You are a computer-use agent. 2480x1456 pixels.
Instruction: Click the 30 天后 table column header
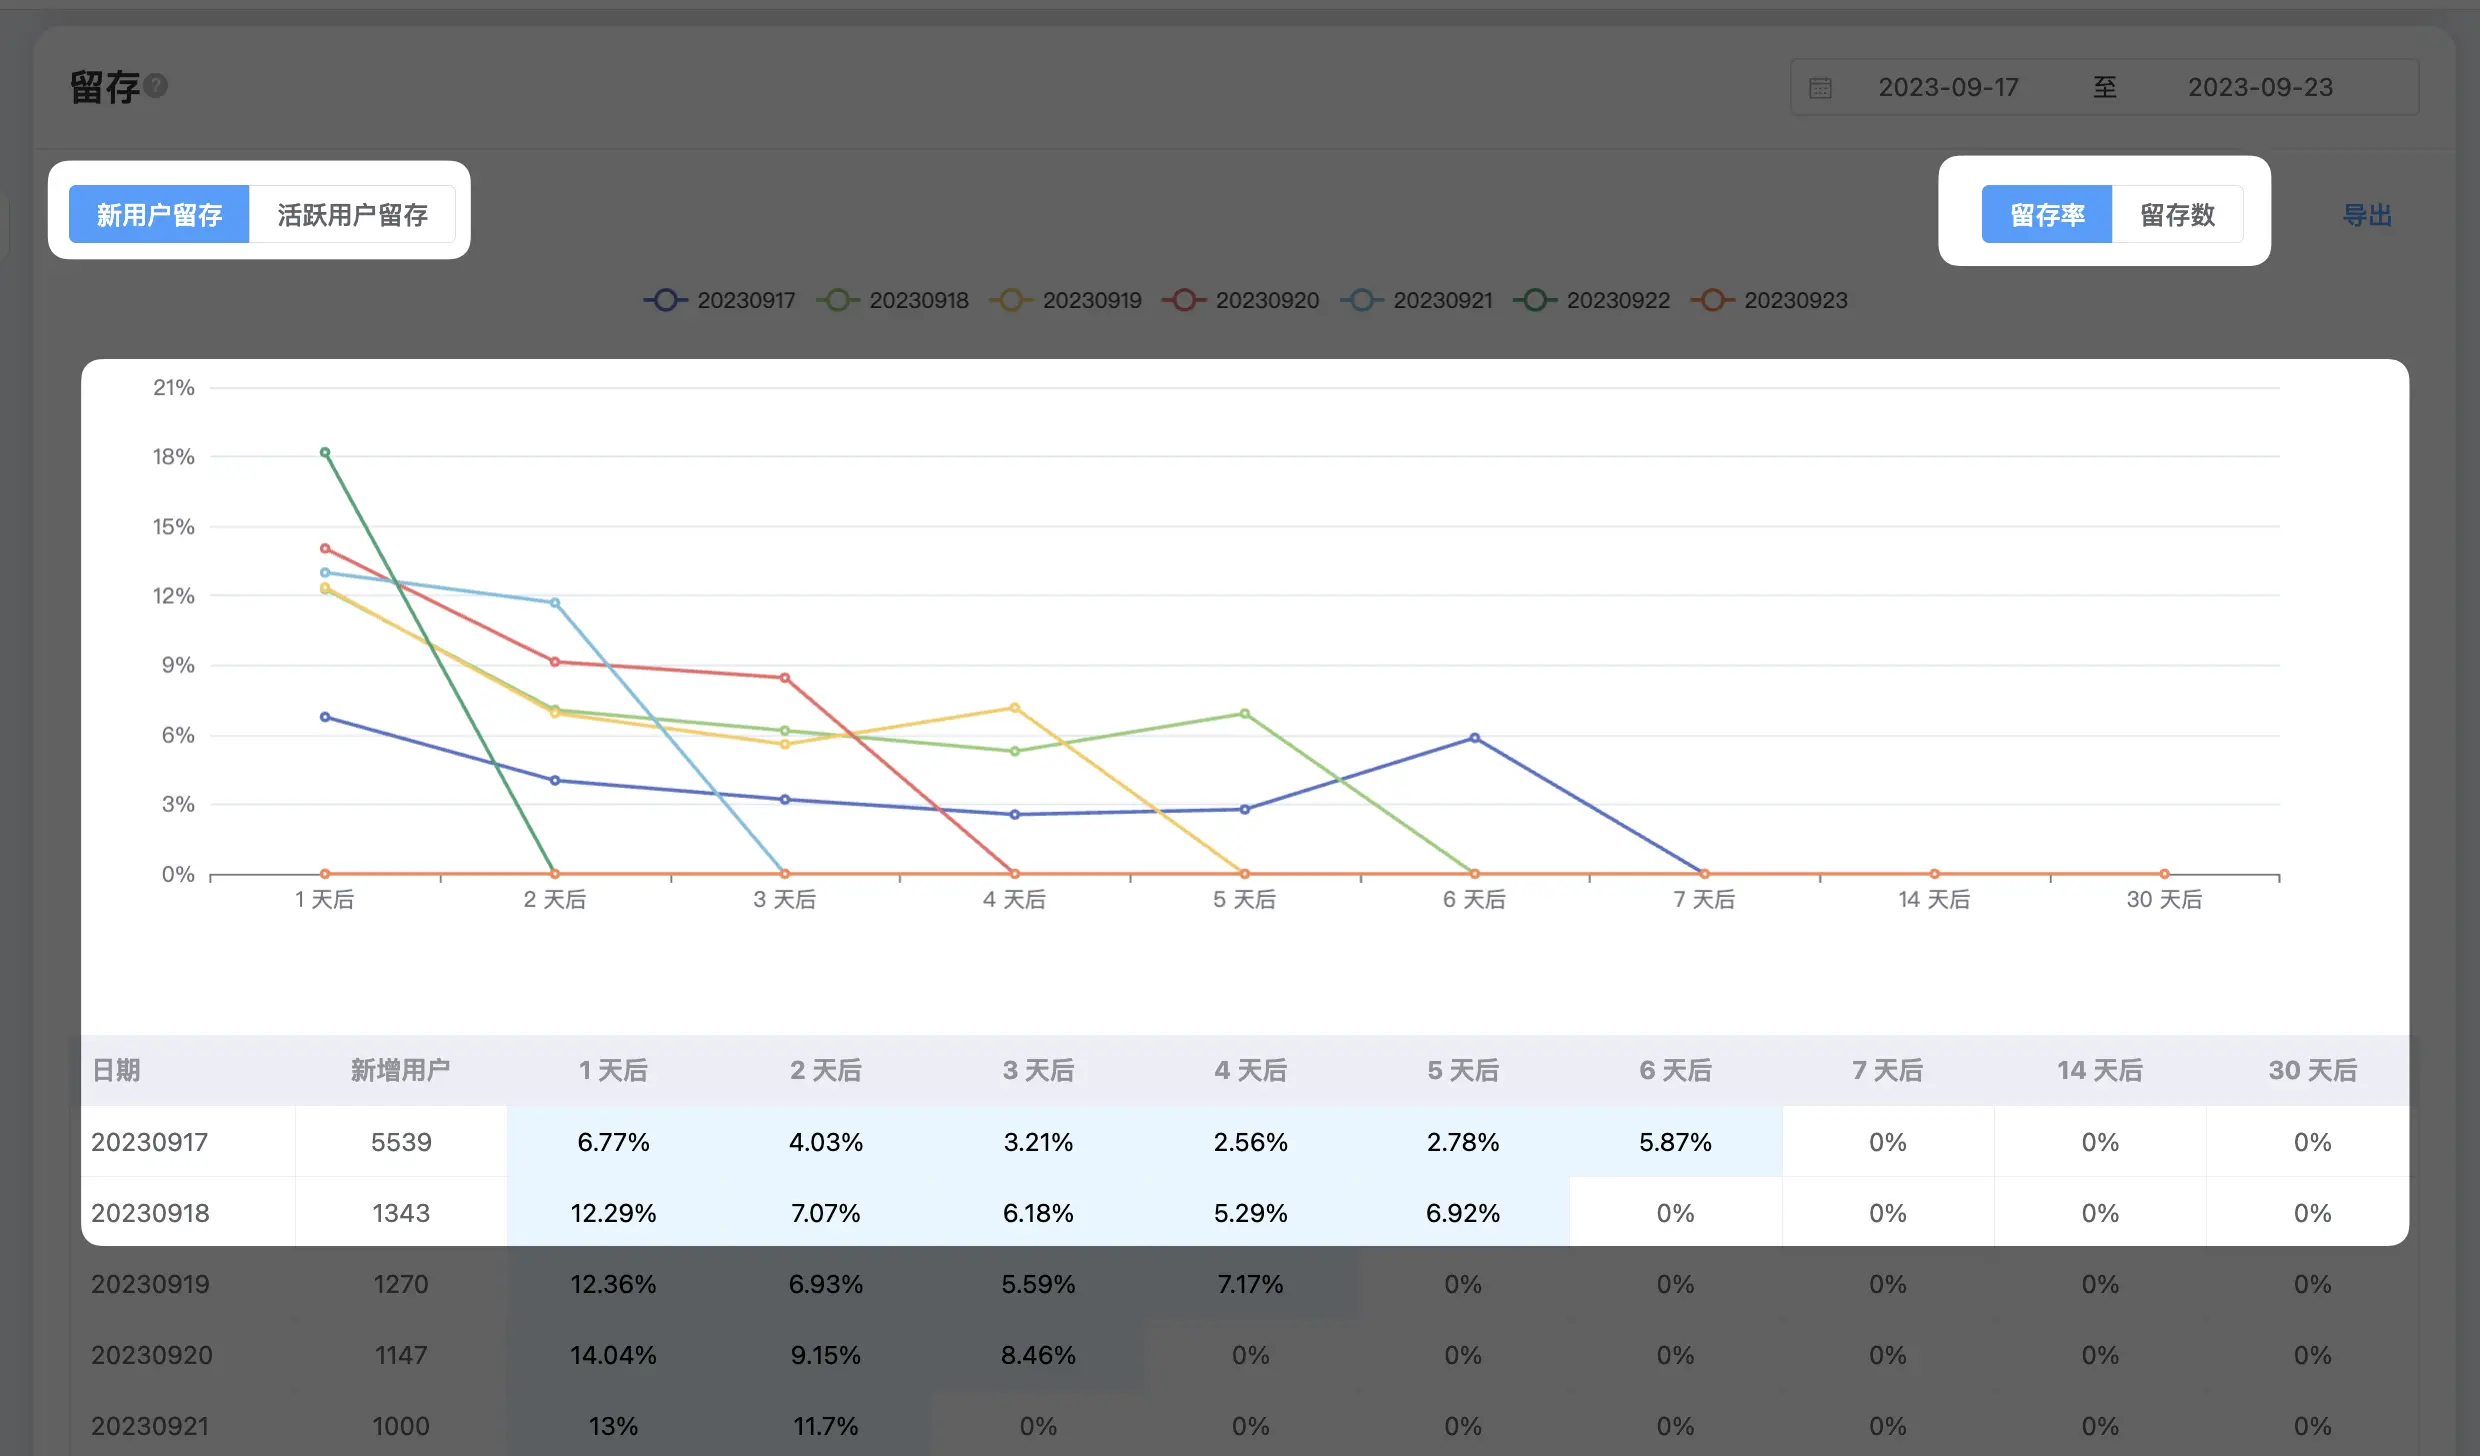click(x=2312, y=1070)
